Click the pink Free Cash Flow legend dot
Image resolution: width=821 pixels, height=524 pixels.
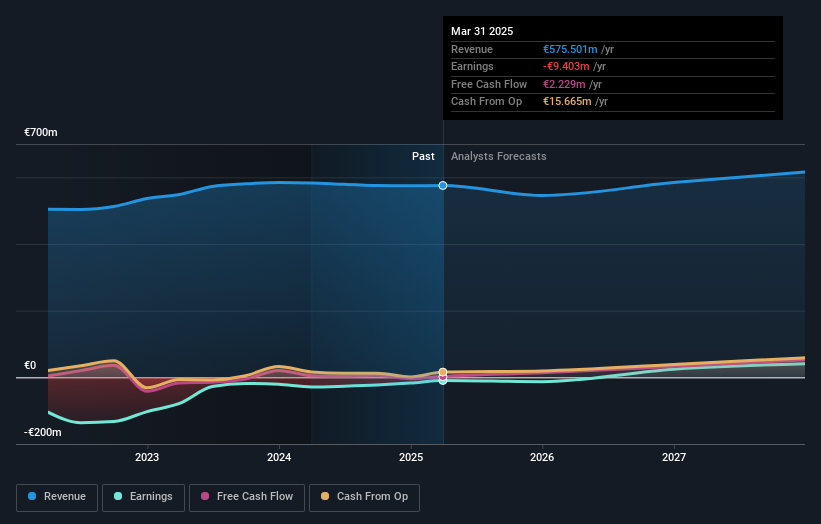pos(205,496)
